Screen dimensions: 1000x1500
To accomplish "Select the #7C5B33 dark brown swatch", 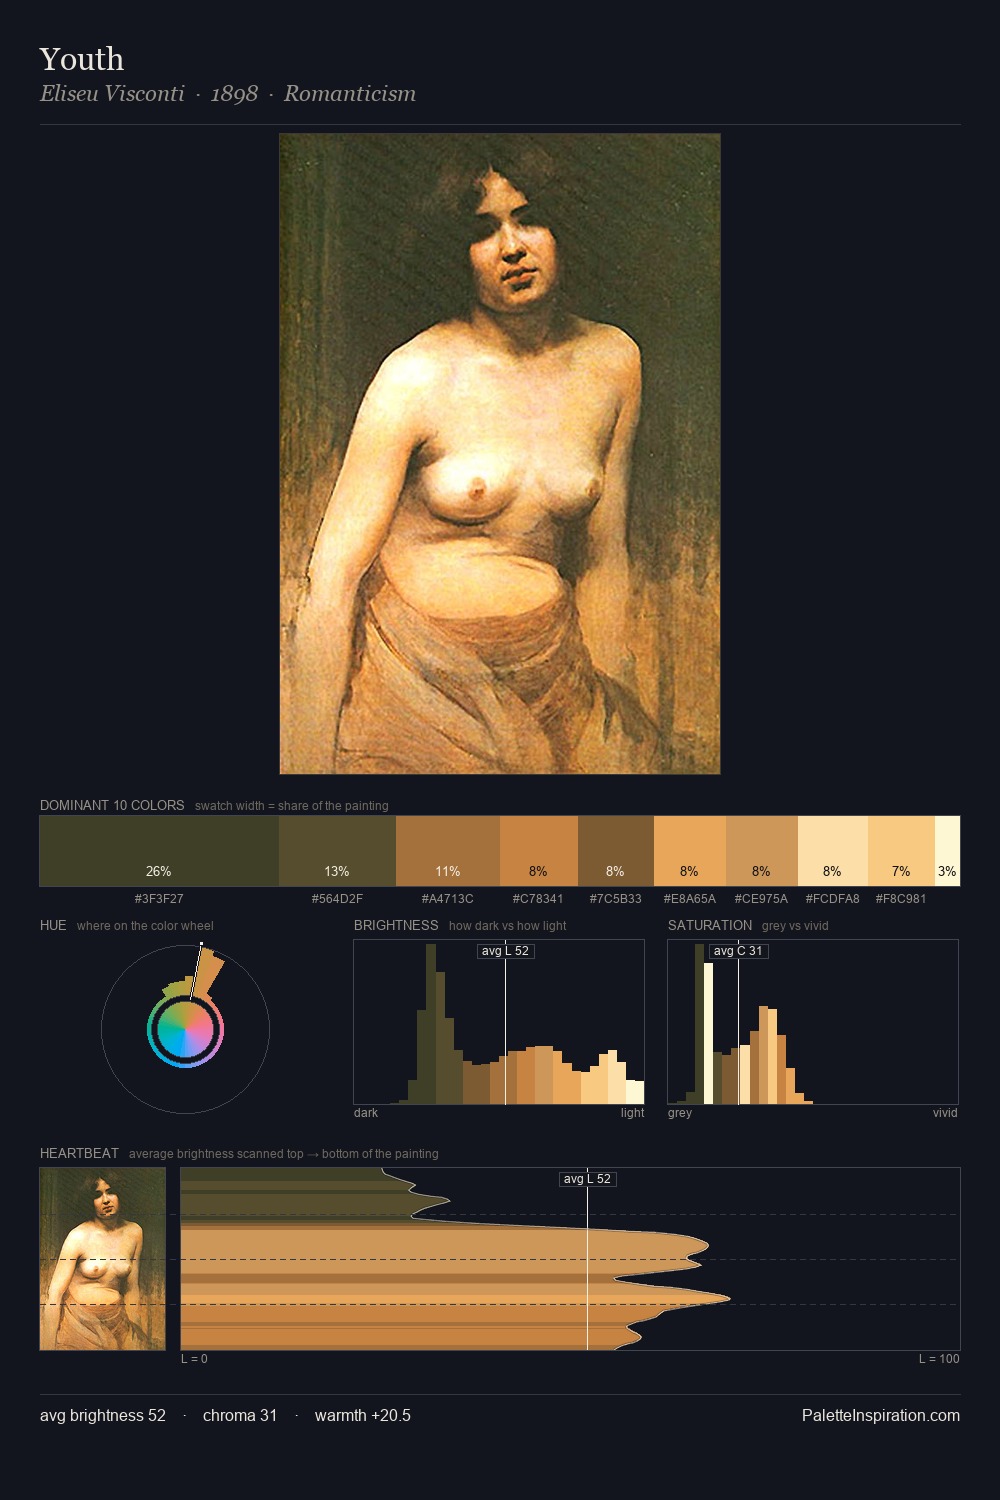I will [x=616, y=851].
